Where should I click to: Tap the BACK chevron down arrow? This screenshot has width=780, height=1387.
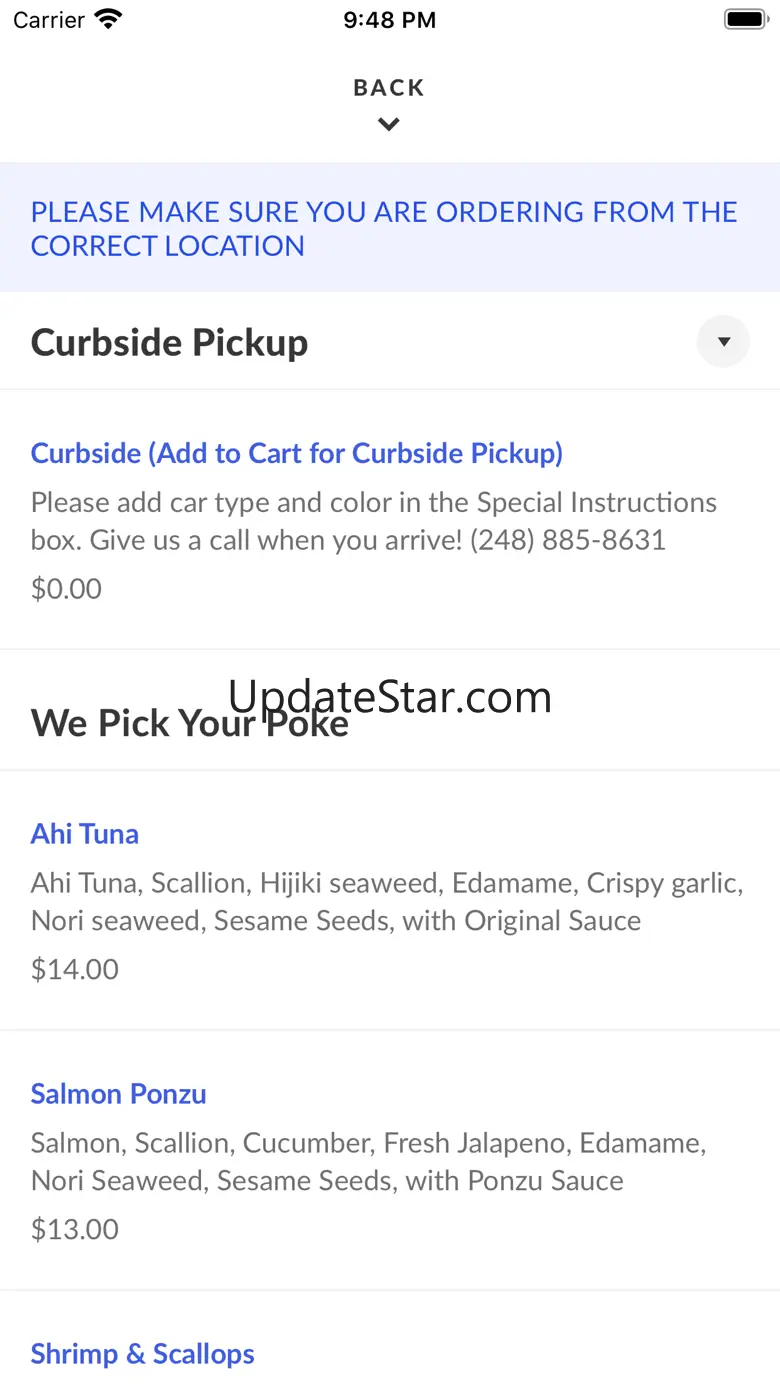click(389, 125)
